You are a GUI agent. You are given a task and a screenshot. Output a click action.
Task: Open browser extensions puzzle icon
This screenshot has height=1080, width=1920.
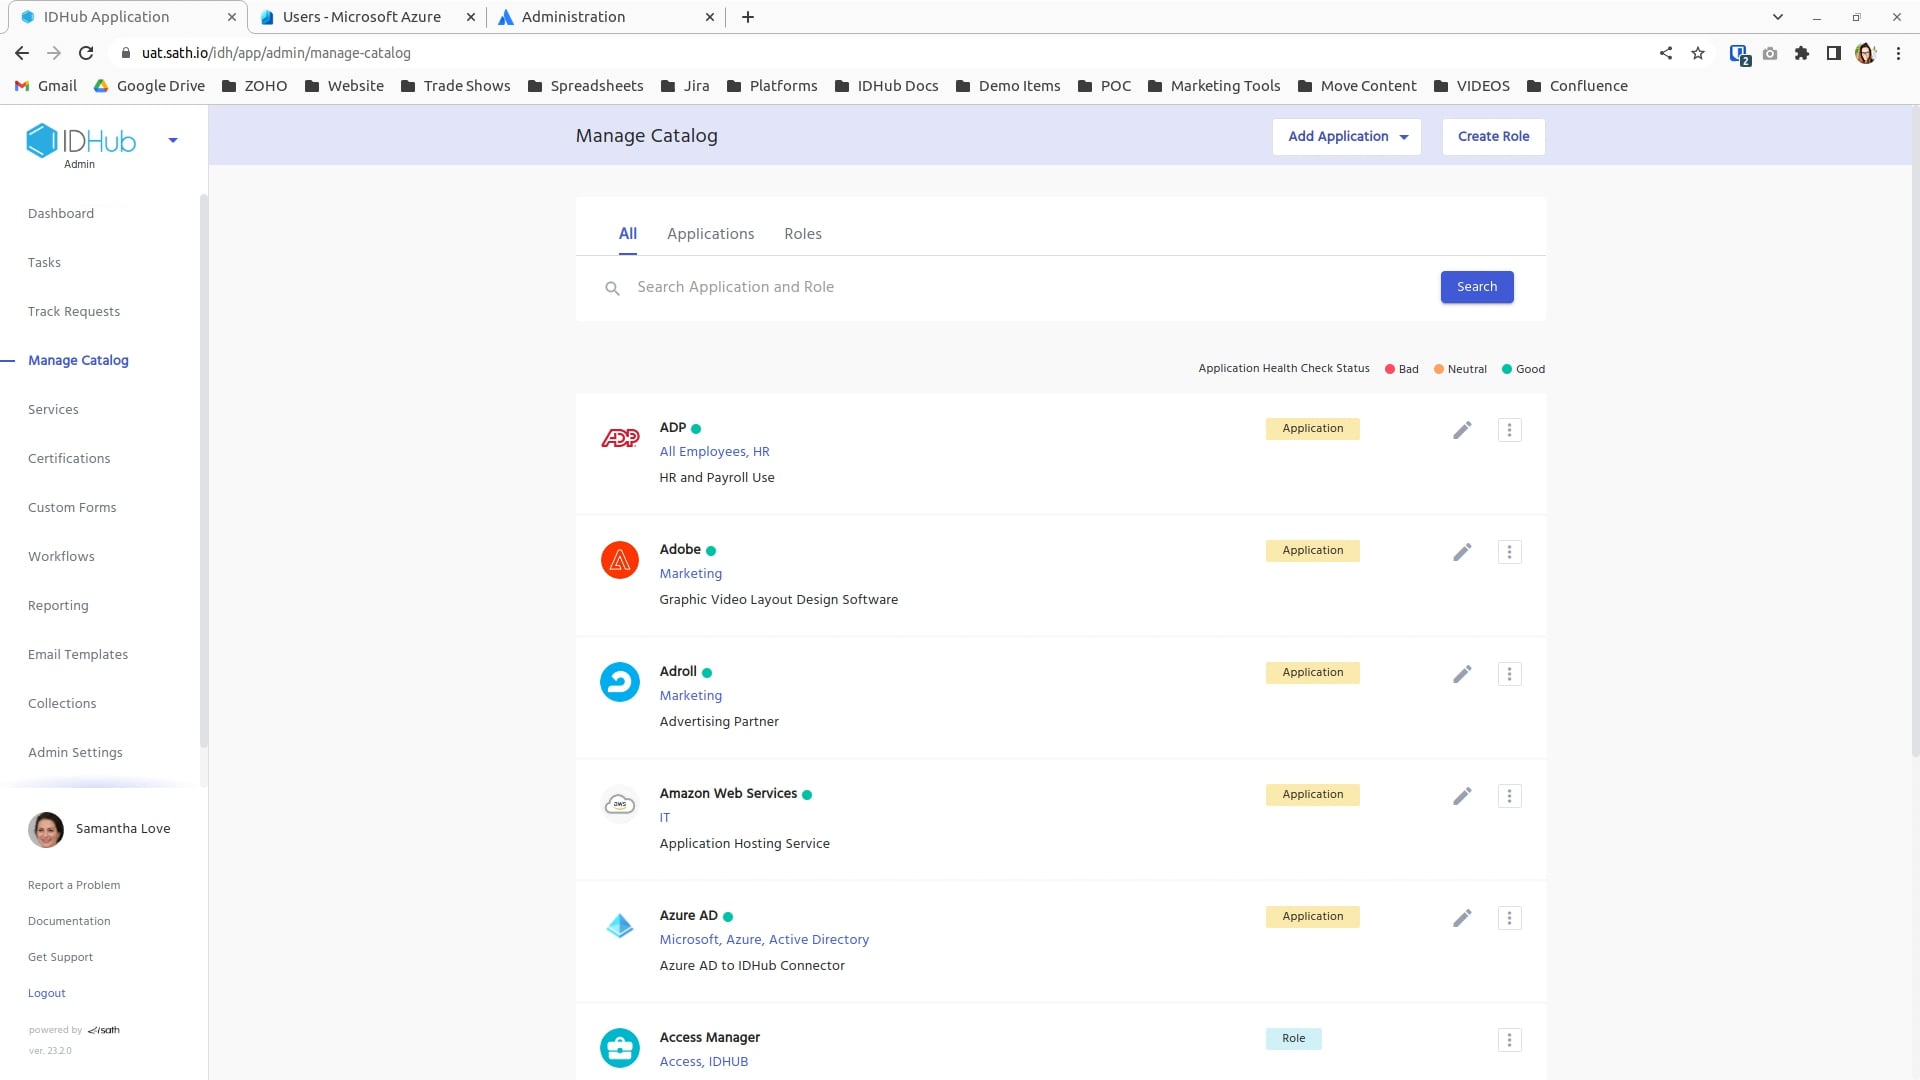point(1802,53)
